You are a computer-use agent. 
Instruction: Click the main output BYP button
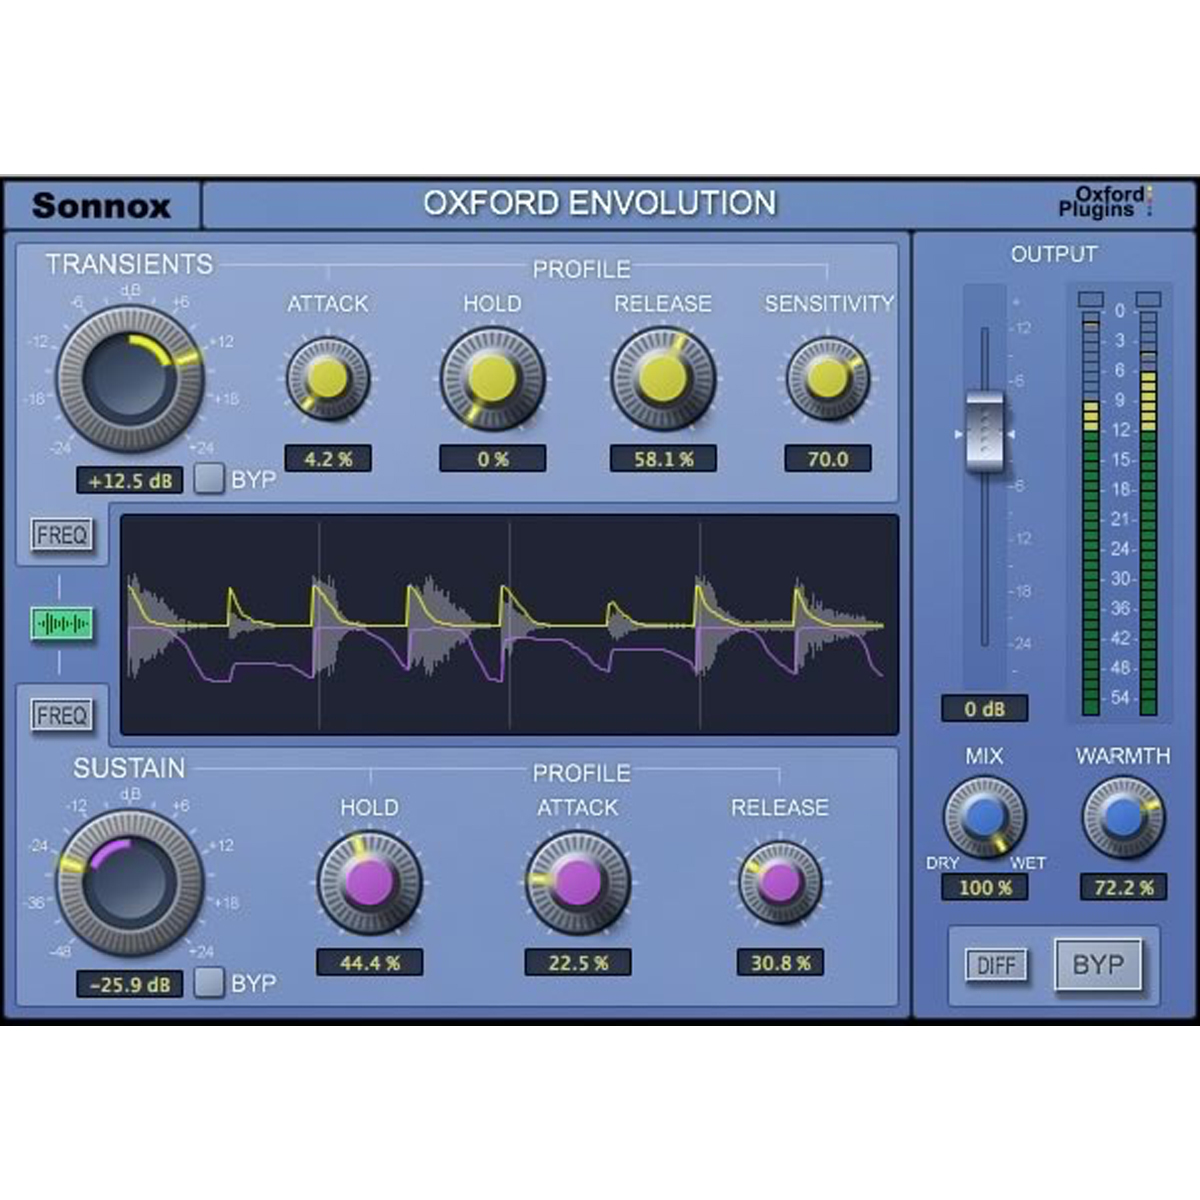coord(1098,965)
